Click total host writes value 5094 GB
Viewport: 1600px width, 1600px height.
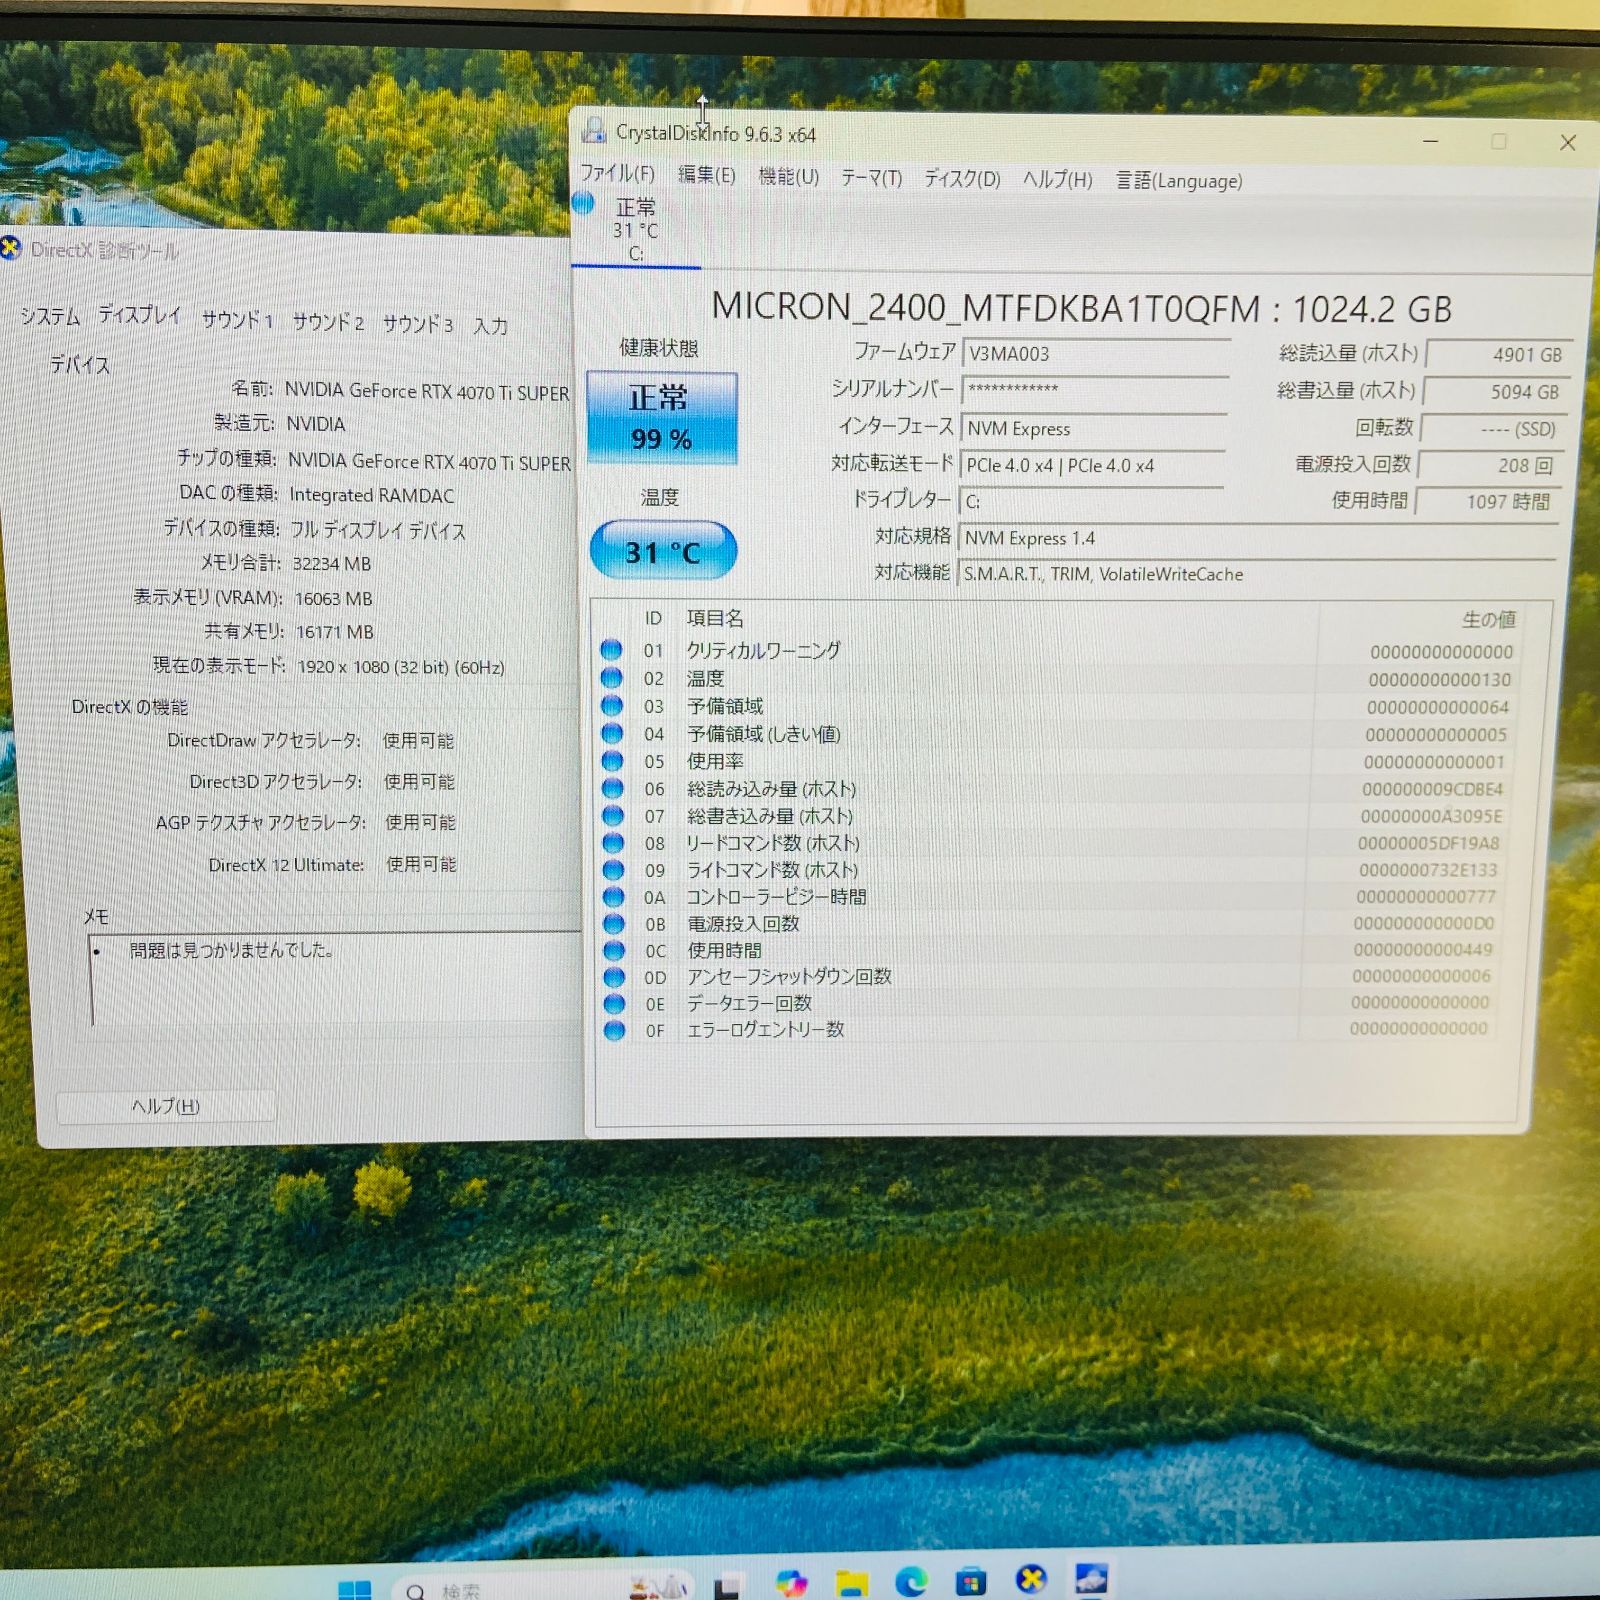click(x=1496, y=392)
